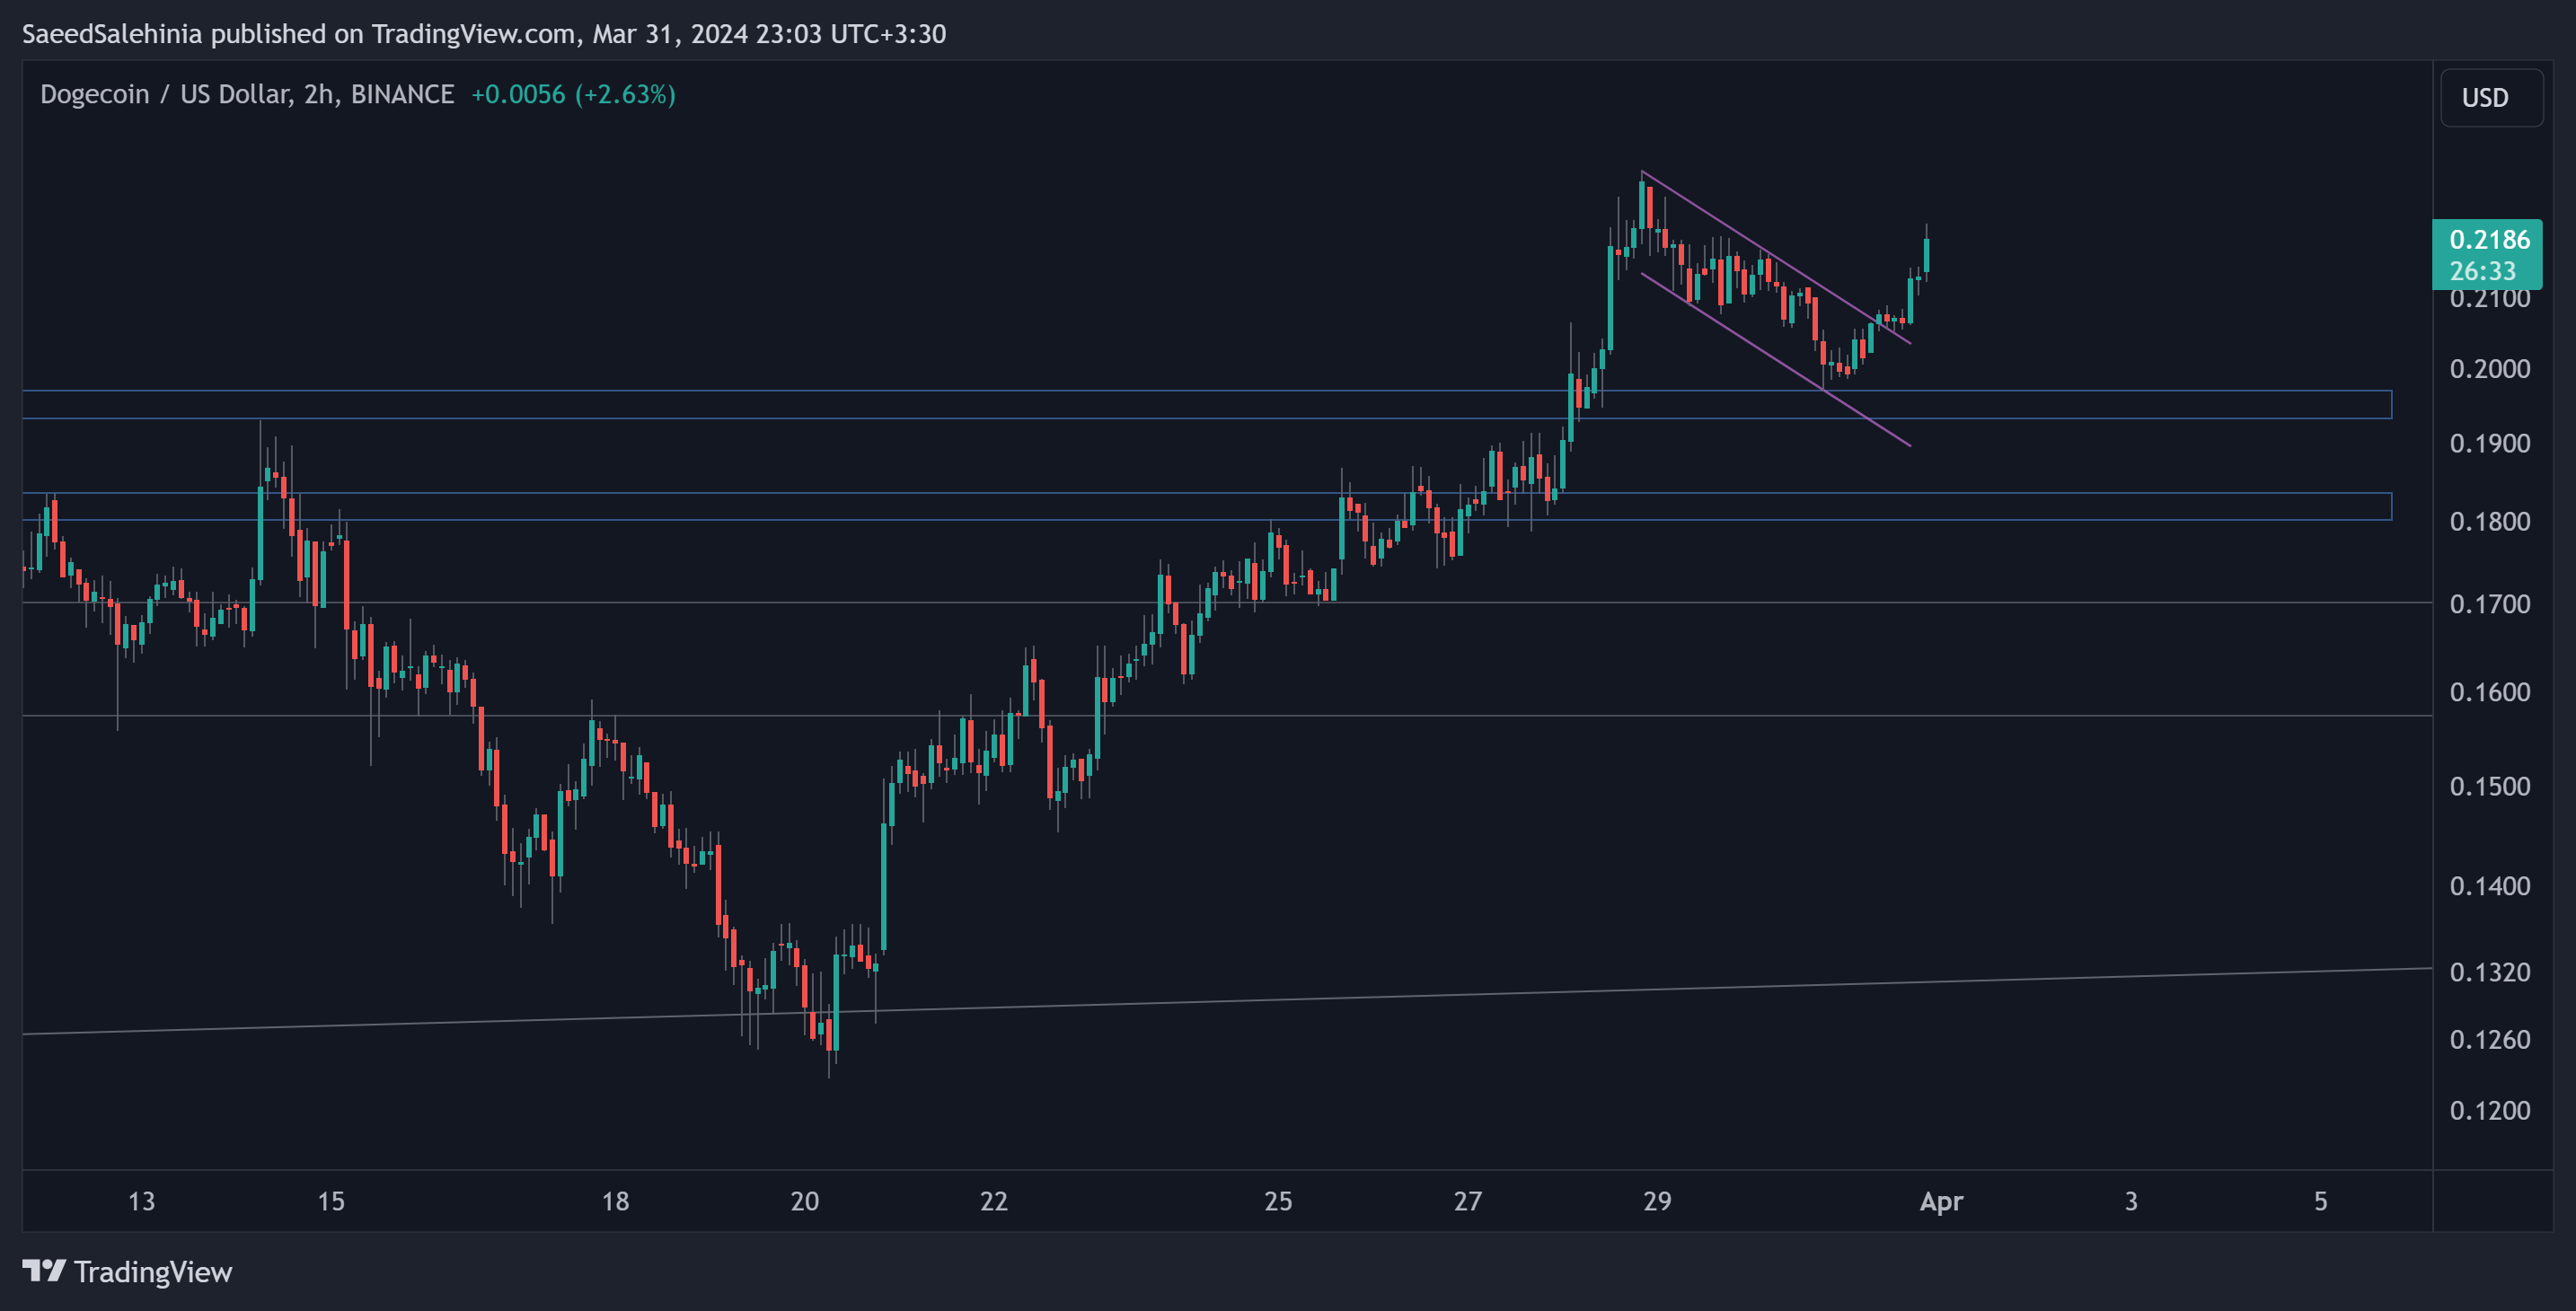This screenshot has height=1311, width=2576.
Task: Click the published-by header text at top
Action: pos(484,34)
